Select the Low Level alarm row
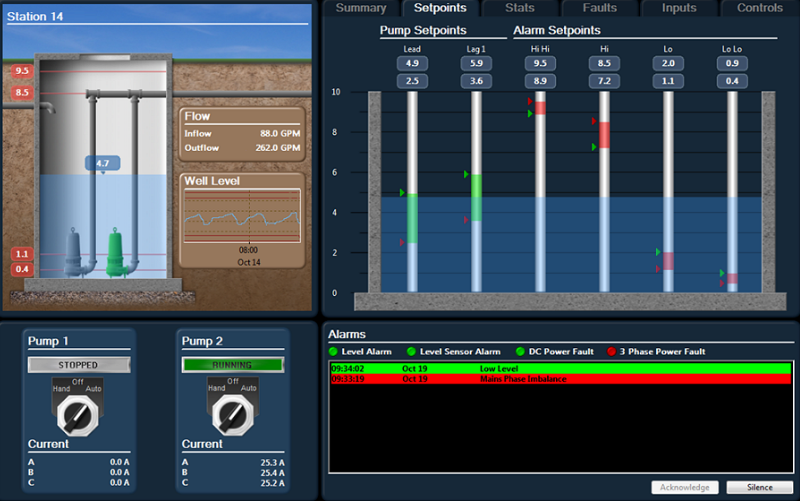Image resolution: width=800 pixels, height=503 pixels. pos(561,368)
